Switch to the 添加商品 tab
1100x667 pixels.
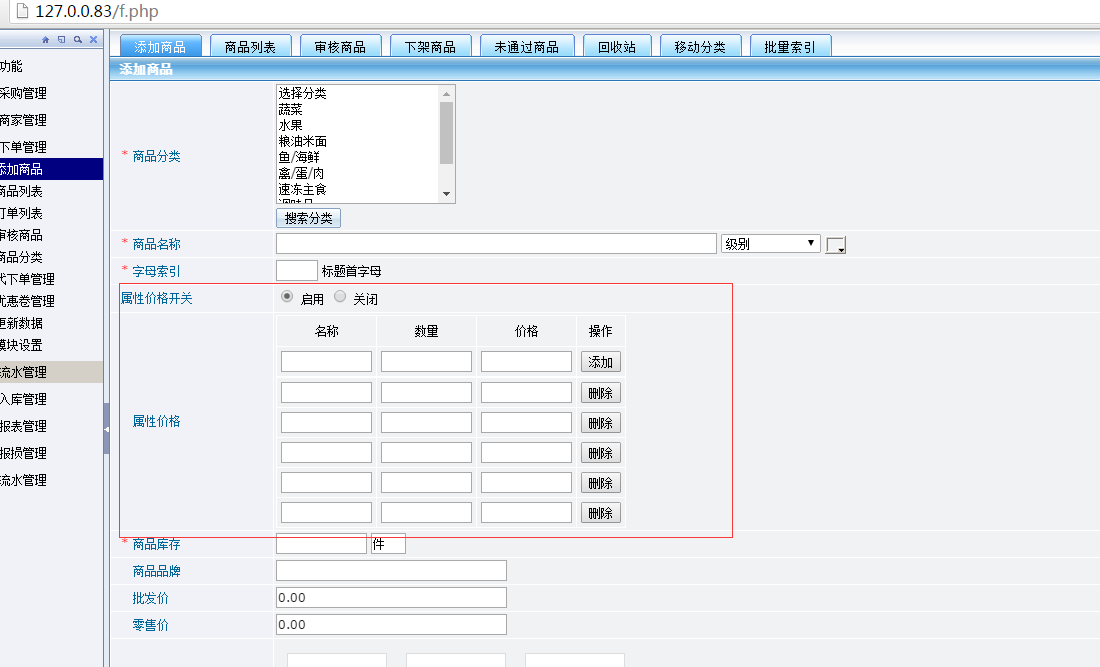click(161, 46)
